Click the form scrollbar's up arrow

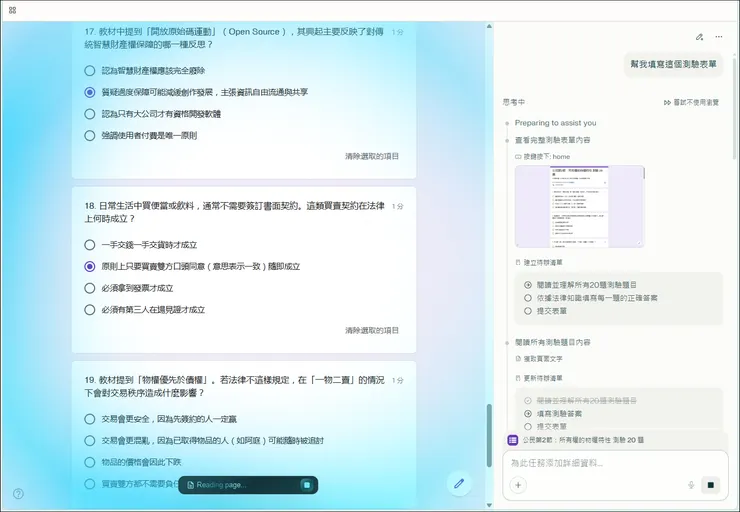pyautogui.click(x=489, y=26)
